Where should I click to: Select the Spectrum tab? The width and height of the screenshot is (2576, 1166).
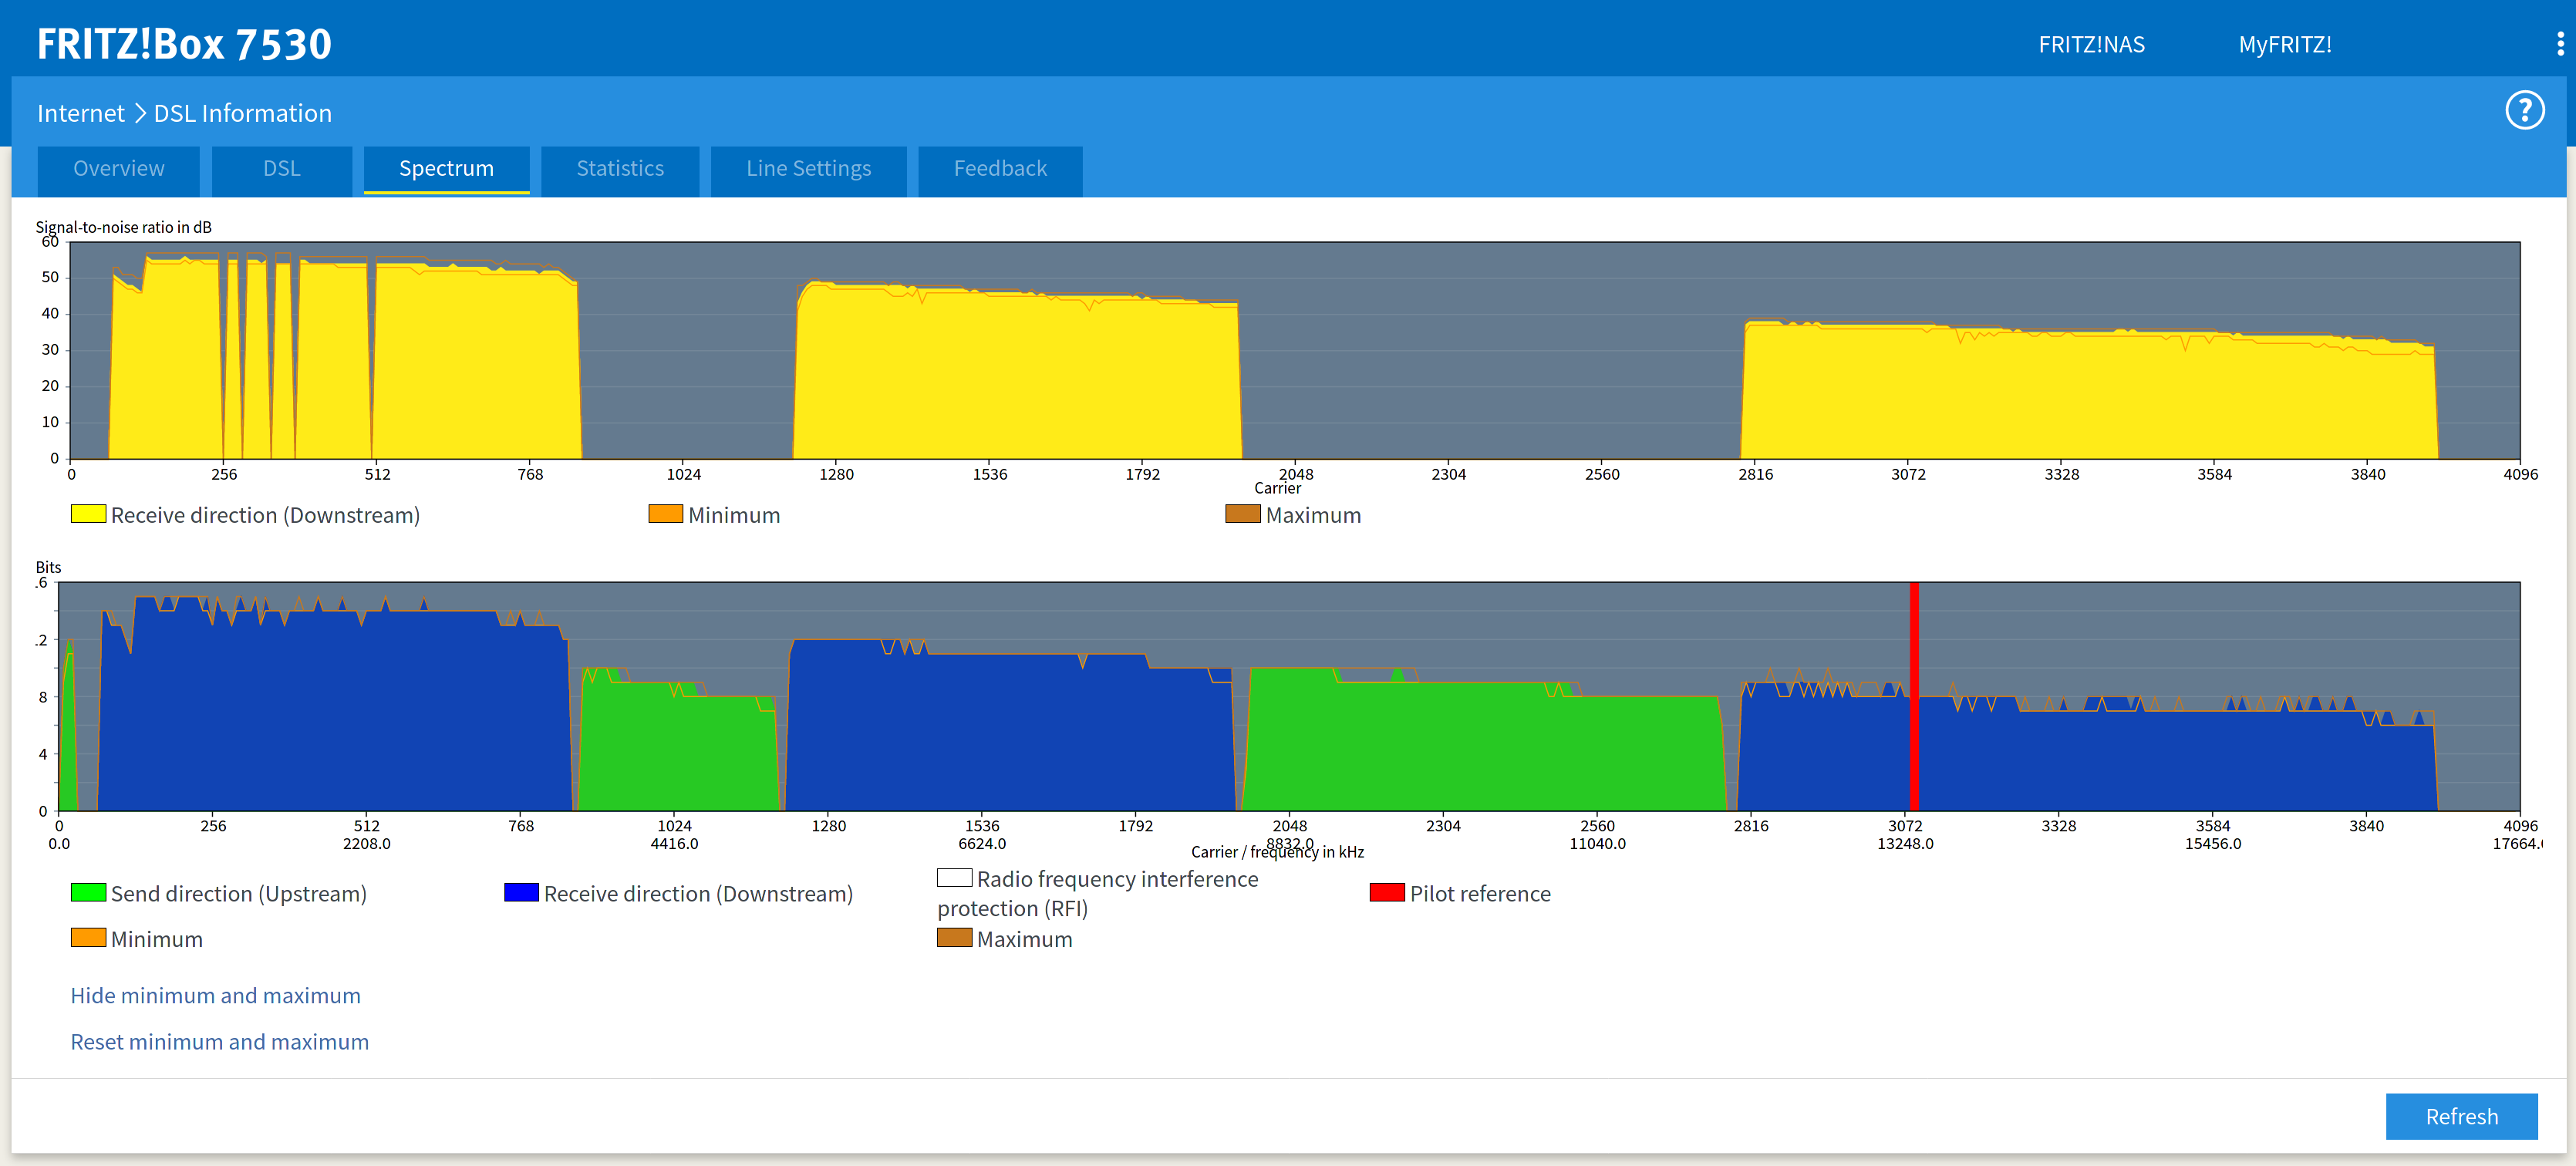(446, 169)
